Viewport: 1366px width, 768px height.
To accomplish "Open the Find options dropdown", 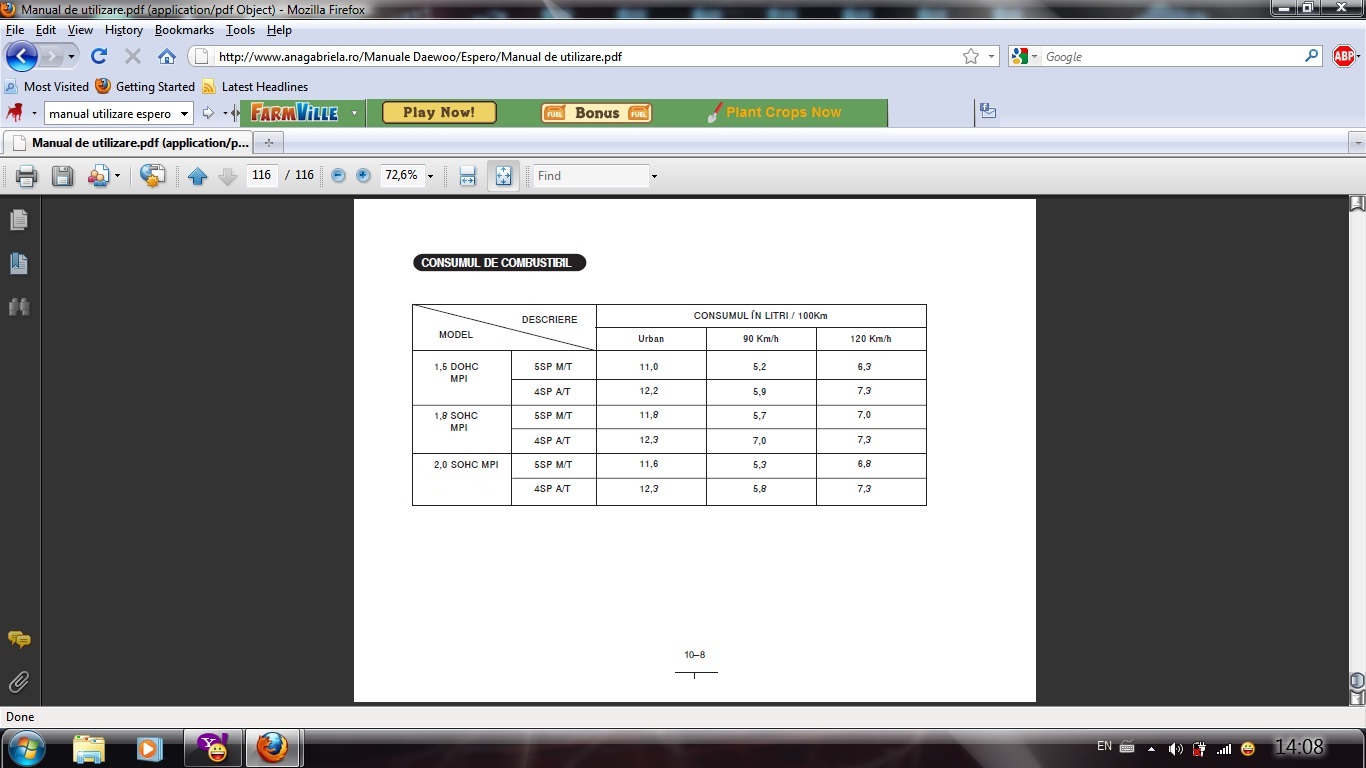I will (x=654, y=176).
